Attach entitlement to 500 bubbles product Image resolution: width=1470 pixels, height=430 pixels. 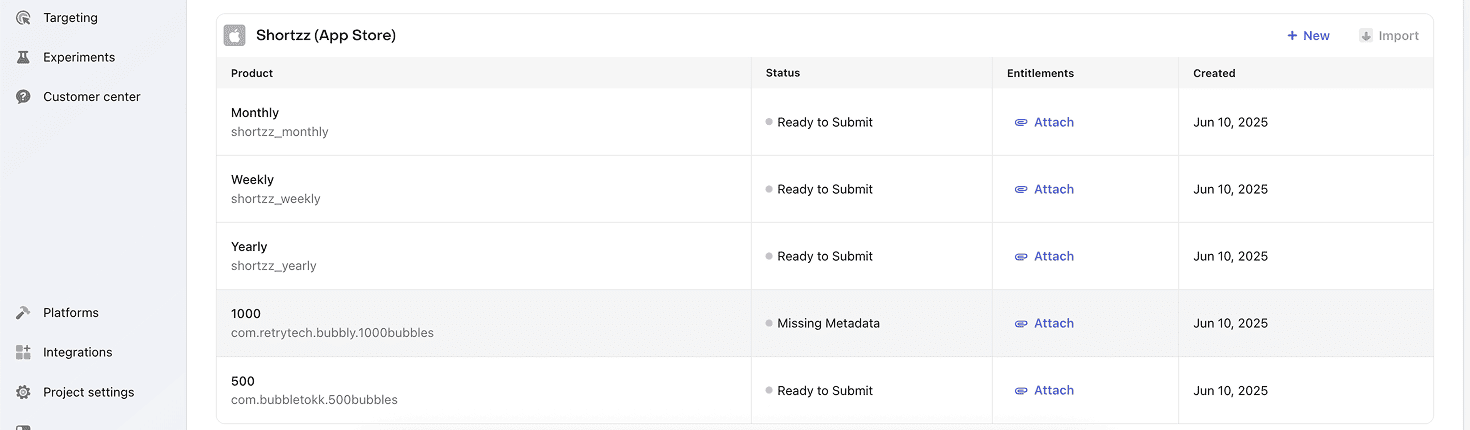1044,391
